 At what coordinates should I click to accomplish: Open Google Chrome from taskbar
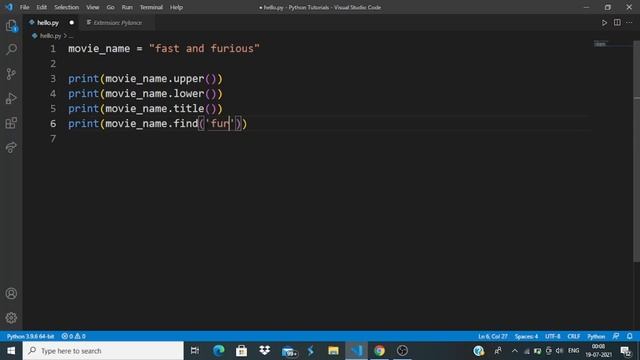(379, 351)
